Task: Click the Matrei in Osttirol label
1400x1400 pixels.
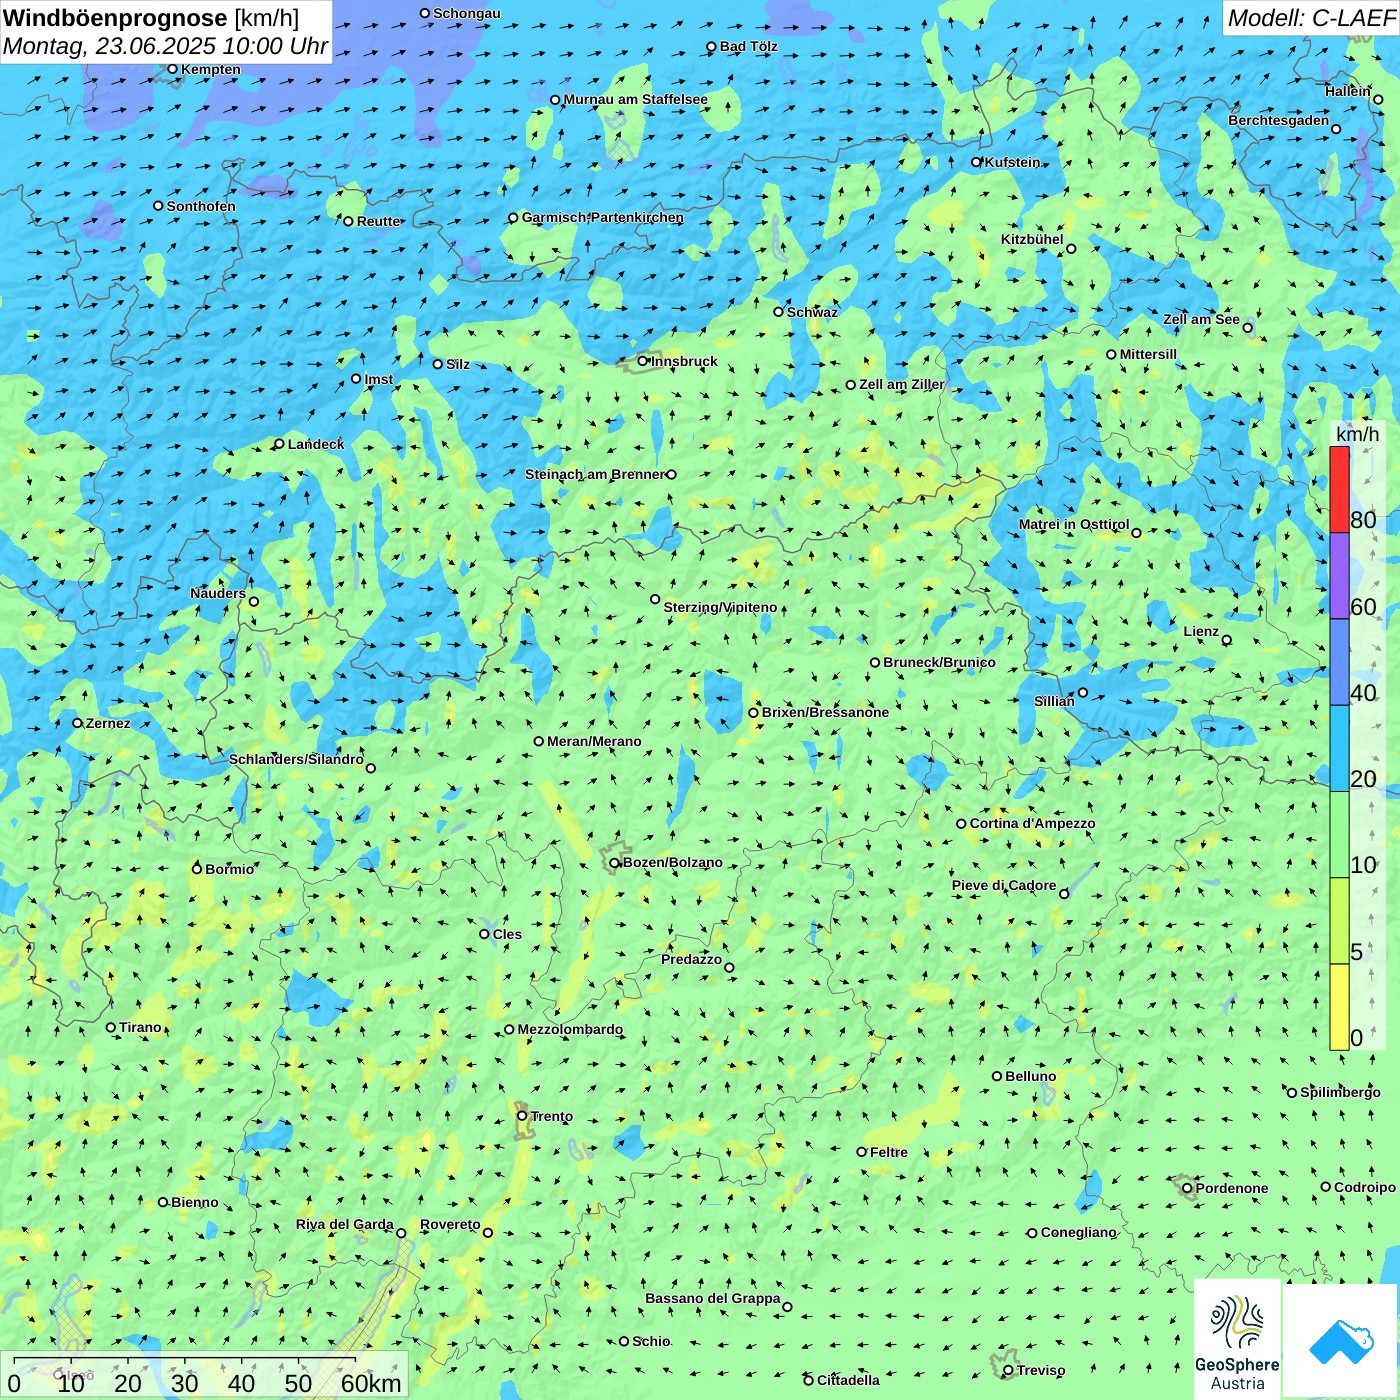Action: point(1074,524)
